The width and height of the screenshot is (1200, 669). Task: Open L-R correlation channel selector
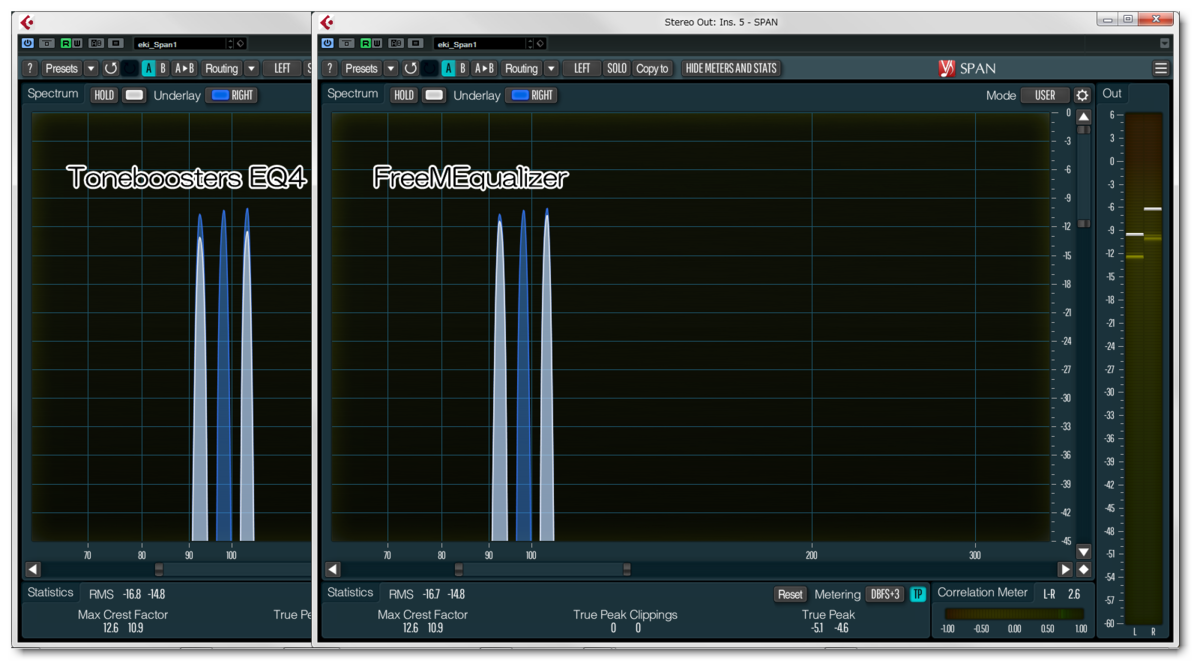tap(1049, 594)
